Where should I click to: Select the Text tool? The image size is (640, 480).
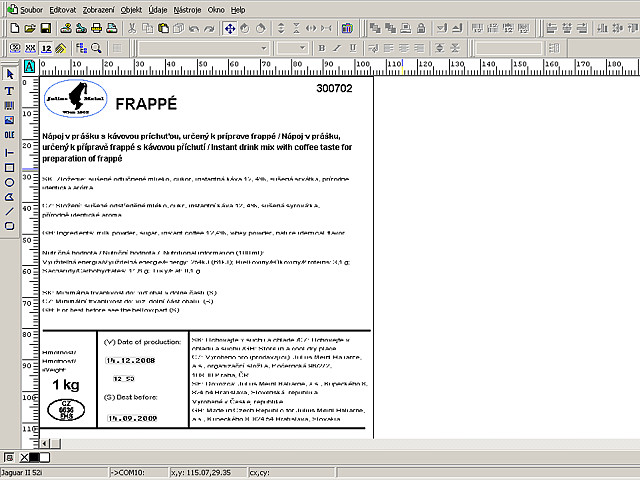[x=9, y=91]
